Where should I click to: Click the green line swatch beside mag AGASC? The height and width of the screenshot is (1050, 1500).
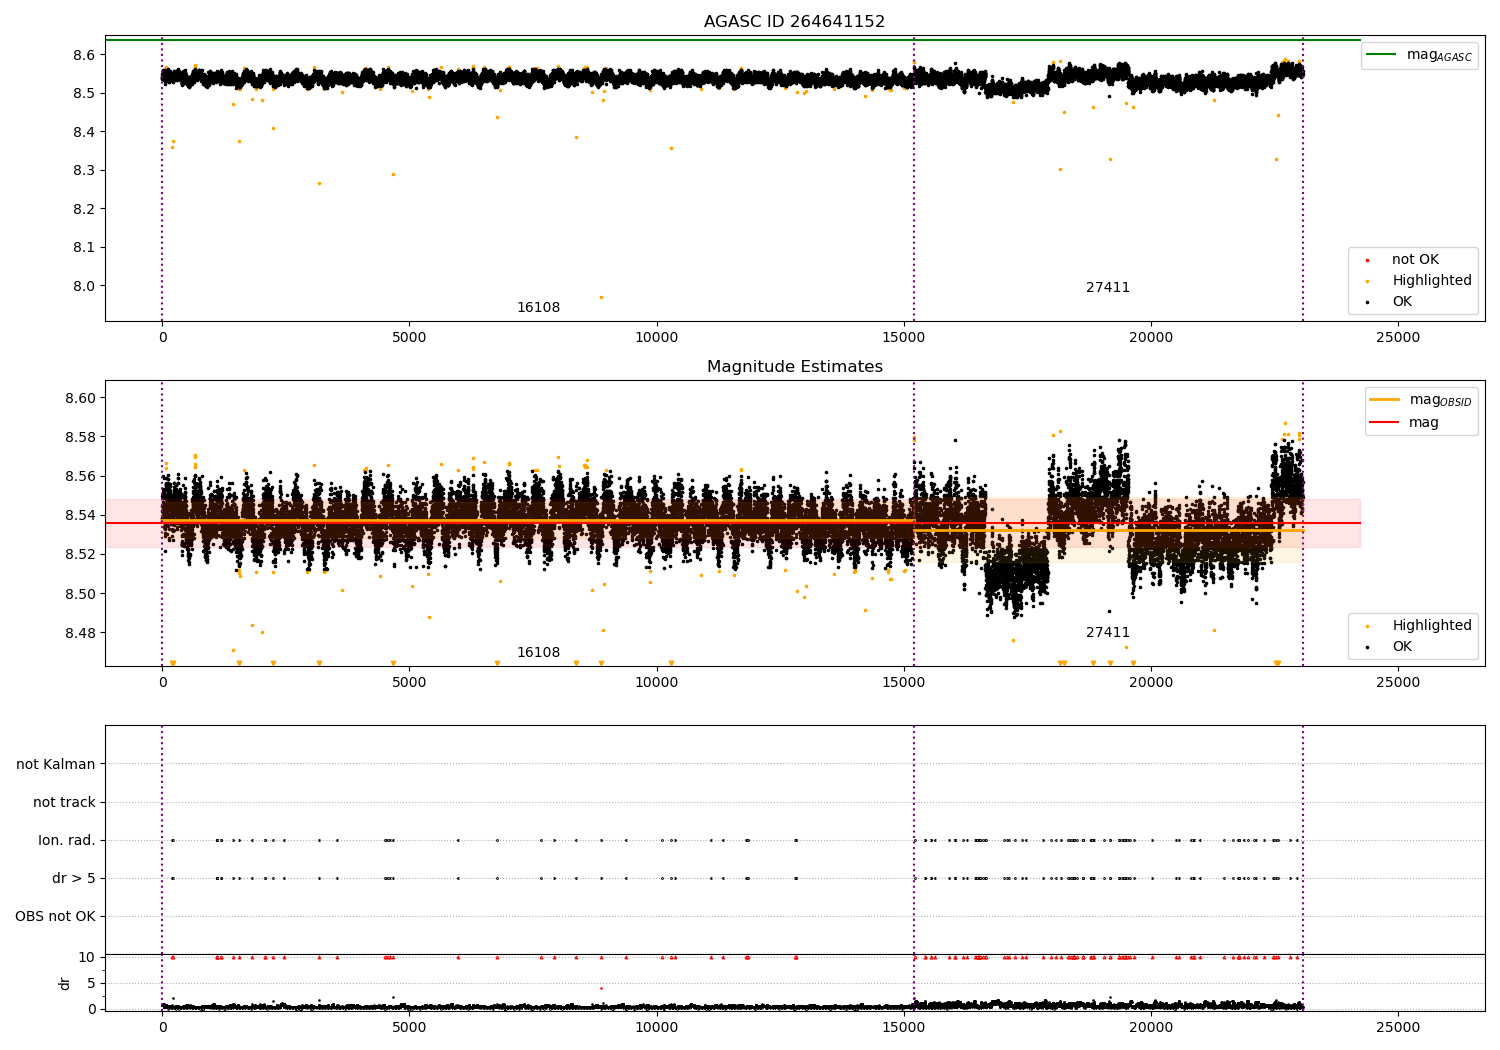[1381, 54]
